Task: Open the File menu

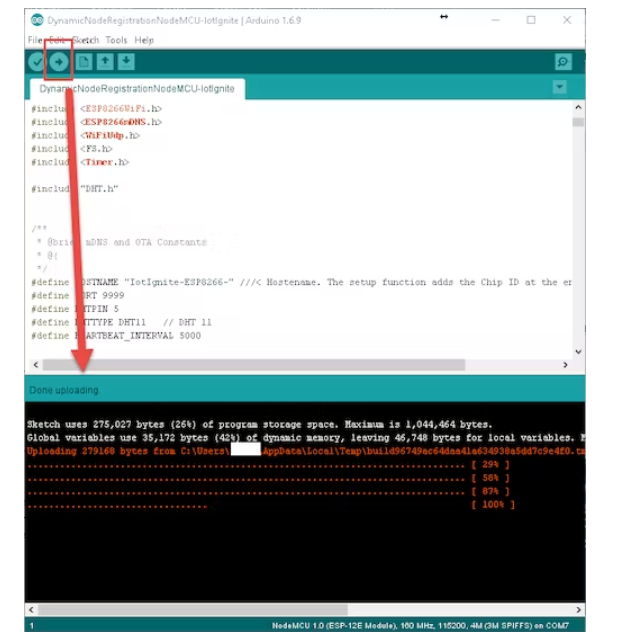Action: [35, 40]
